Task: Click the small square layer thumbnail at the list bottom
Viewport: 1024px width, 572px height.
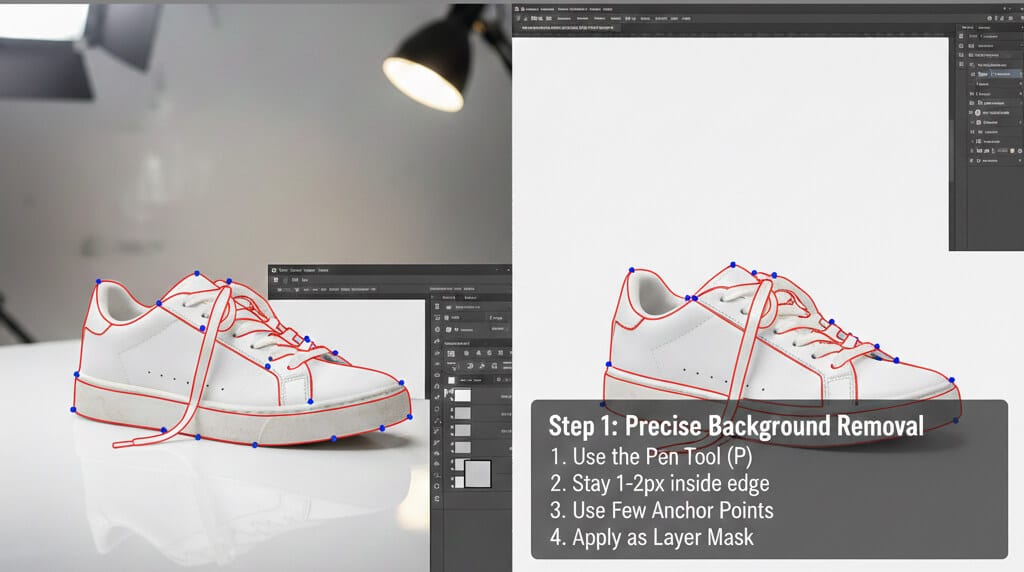Action: [x=459, y=482]
